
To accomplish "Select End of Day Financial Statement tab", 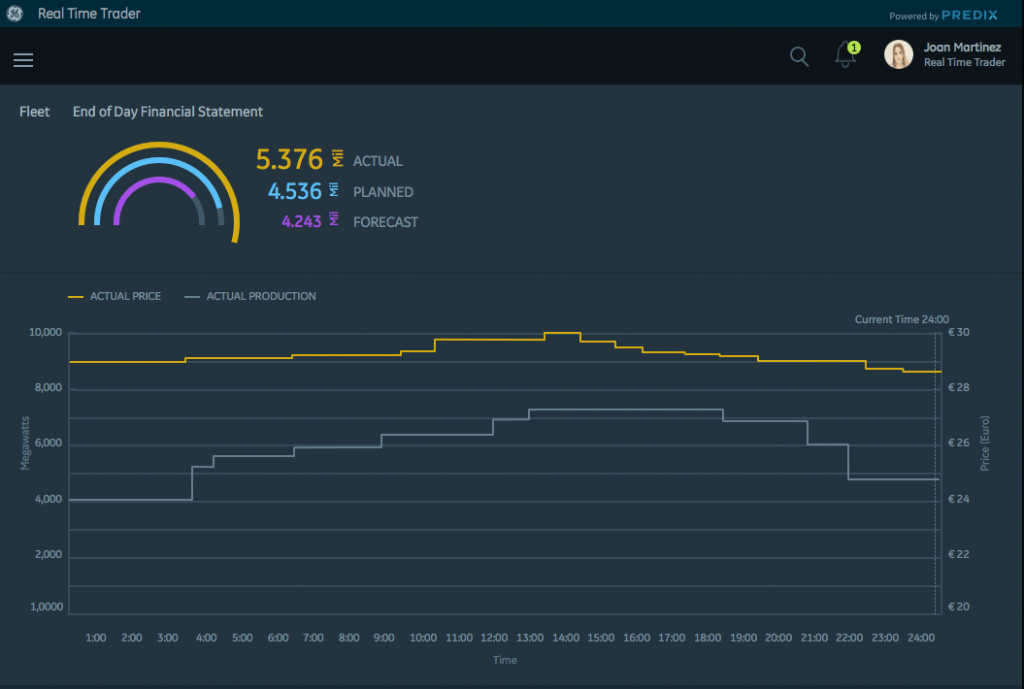I will (x=168, y=112).
